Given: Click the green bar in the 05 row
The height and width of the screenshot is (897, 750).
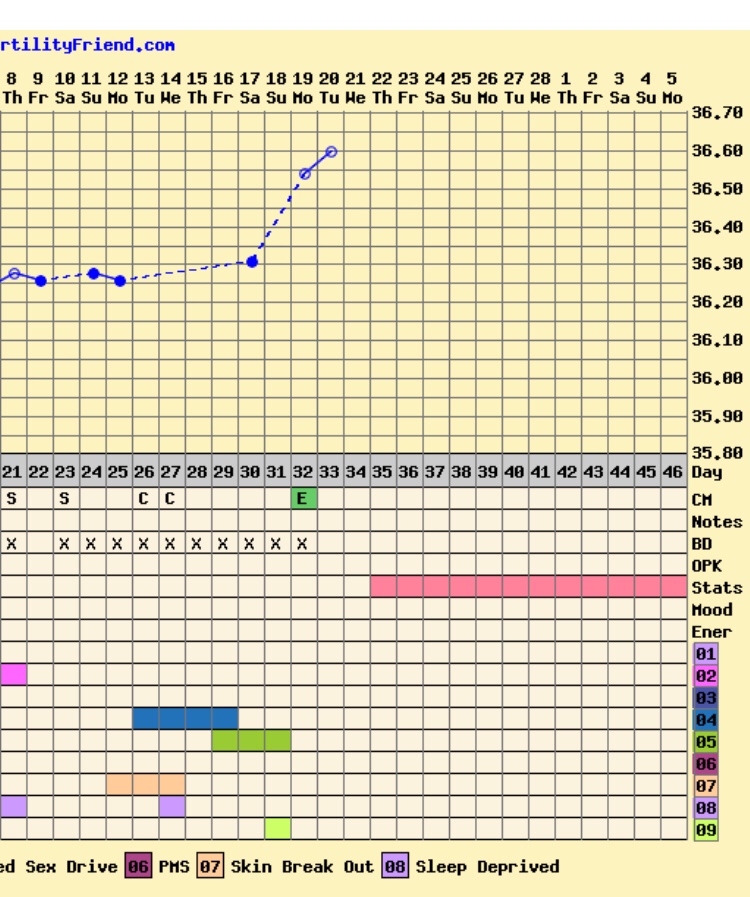Looking at the screenshot, I should (251, 741).
